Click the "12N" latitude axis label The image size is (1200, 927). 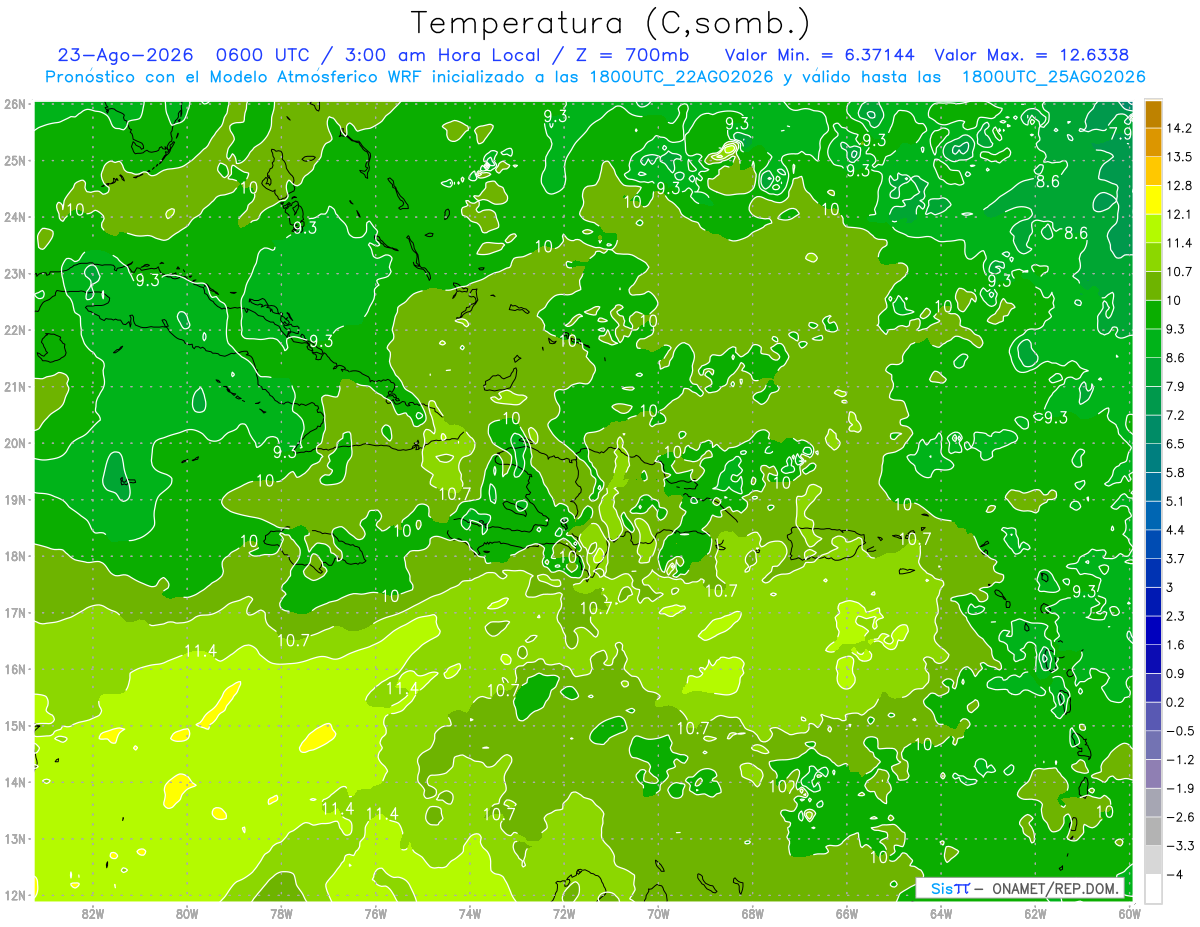click(15, 896)
